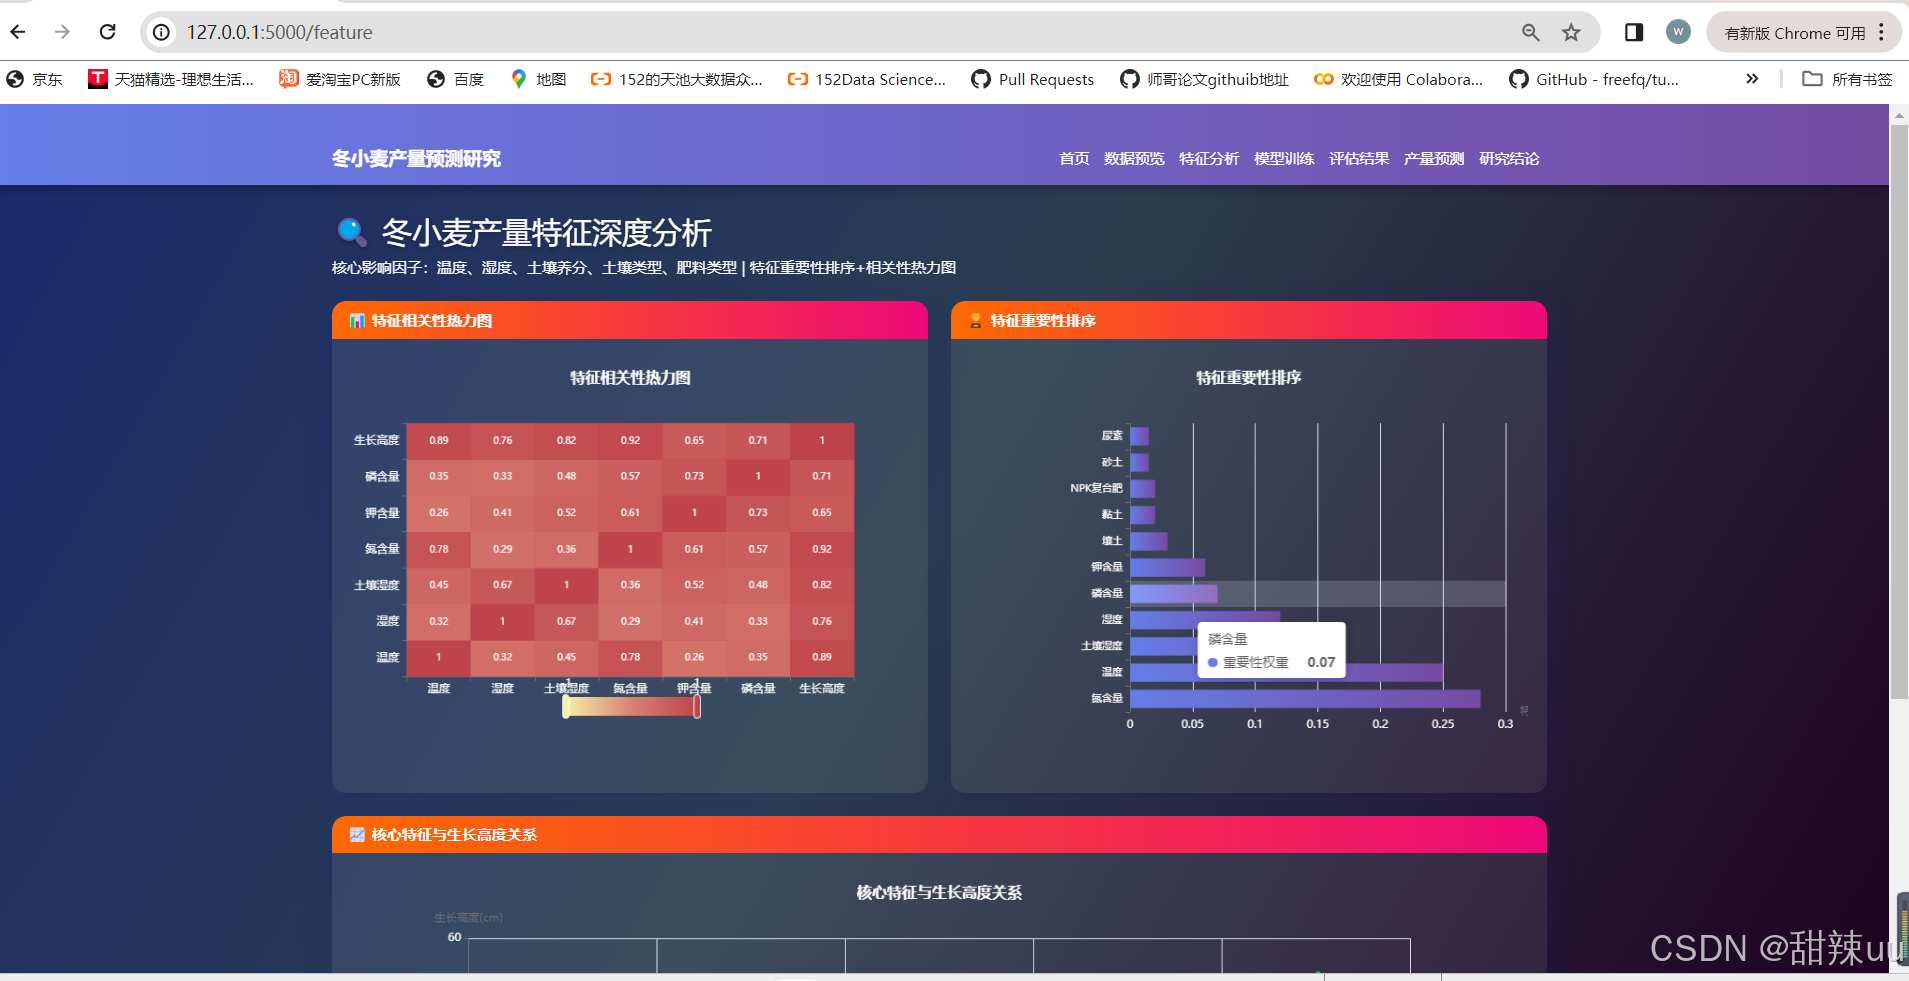The width and height of the screenshot is (1909, 981).
Task: Go to the 数据预览 nav item
Action: (x=1134, y=159)
